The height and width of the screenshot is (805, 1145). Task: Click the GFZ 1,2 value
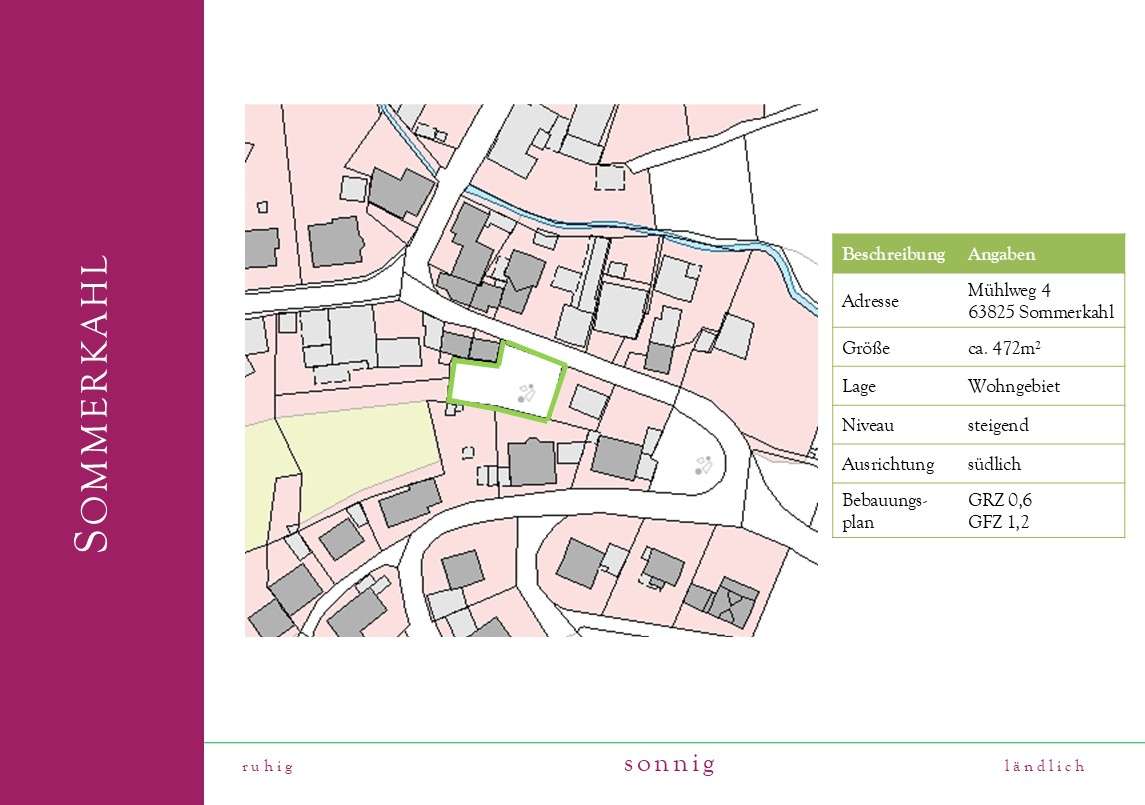coord(998,522)
